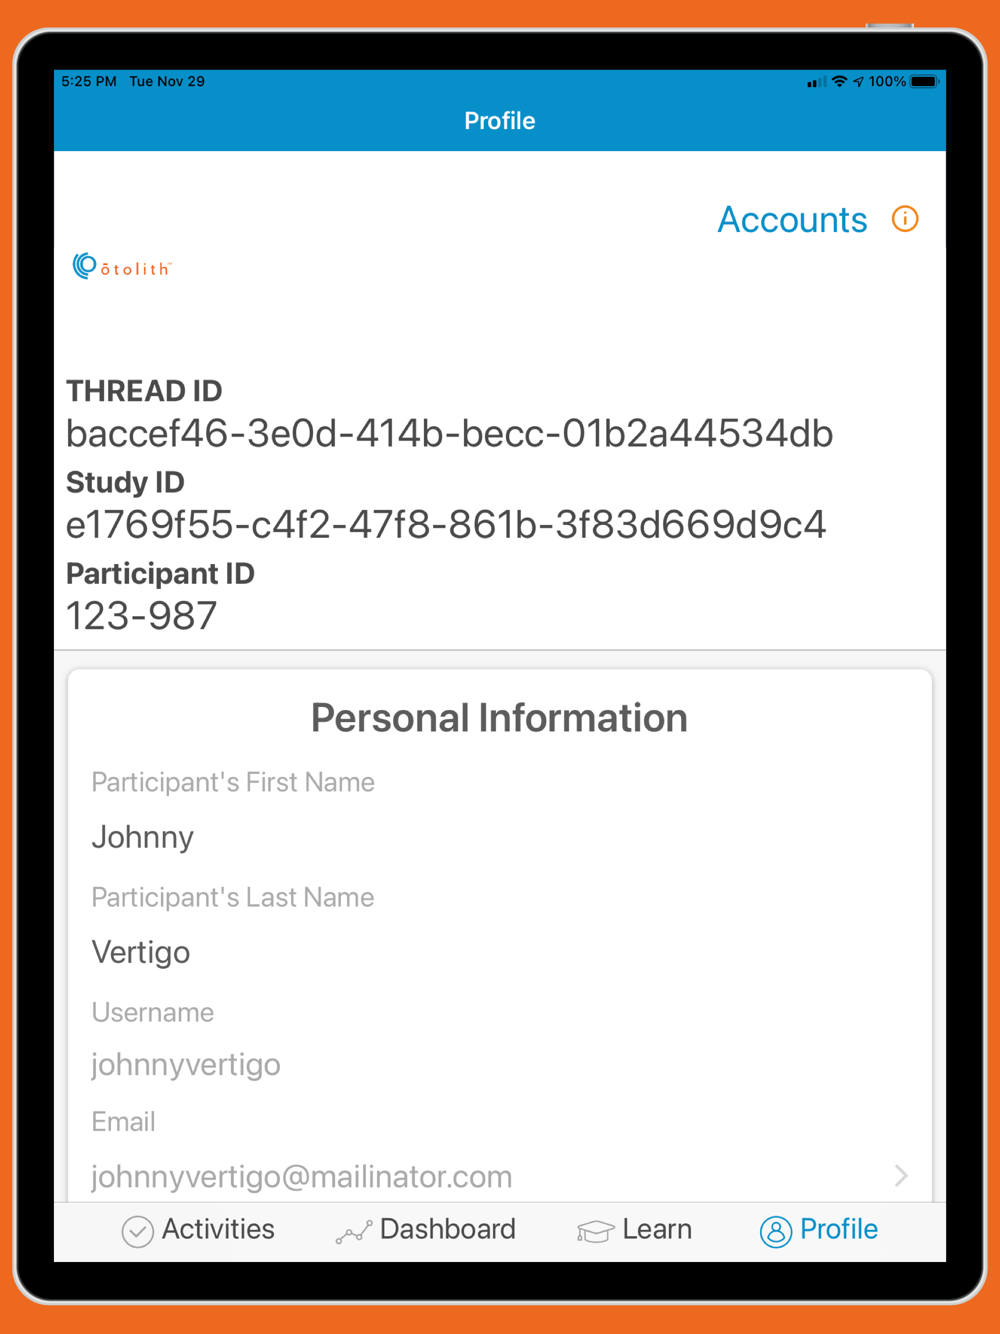The width and height of the screenshot is (1000, 1334).
Task: Open the Accounts link
Action: click(792, 219)
